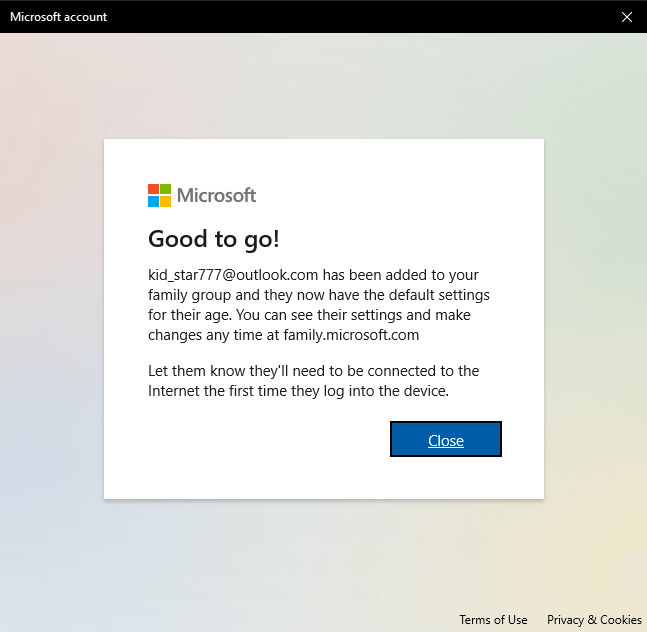Close the Microsoft account window with X

(x=626, y=16)
